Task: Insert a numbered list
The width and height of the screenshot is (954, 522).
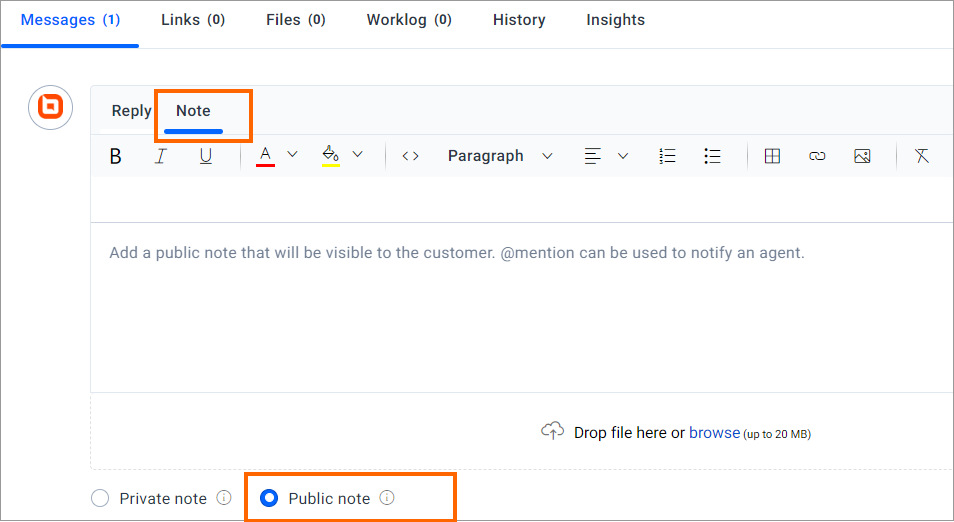Action: (x=667, y=156)
